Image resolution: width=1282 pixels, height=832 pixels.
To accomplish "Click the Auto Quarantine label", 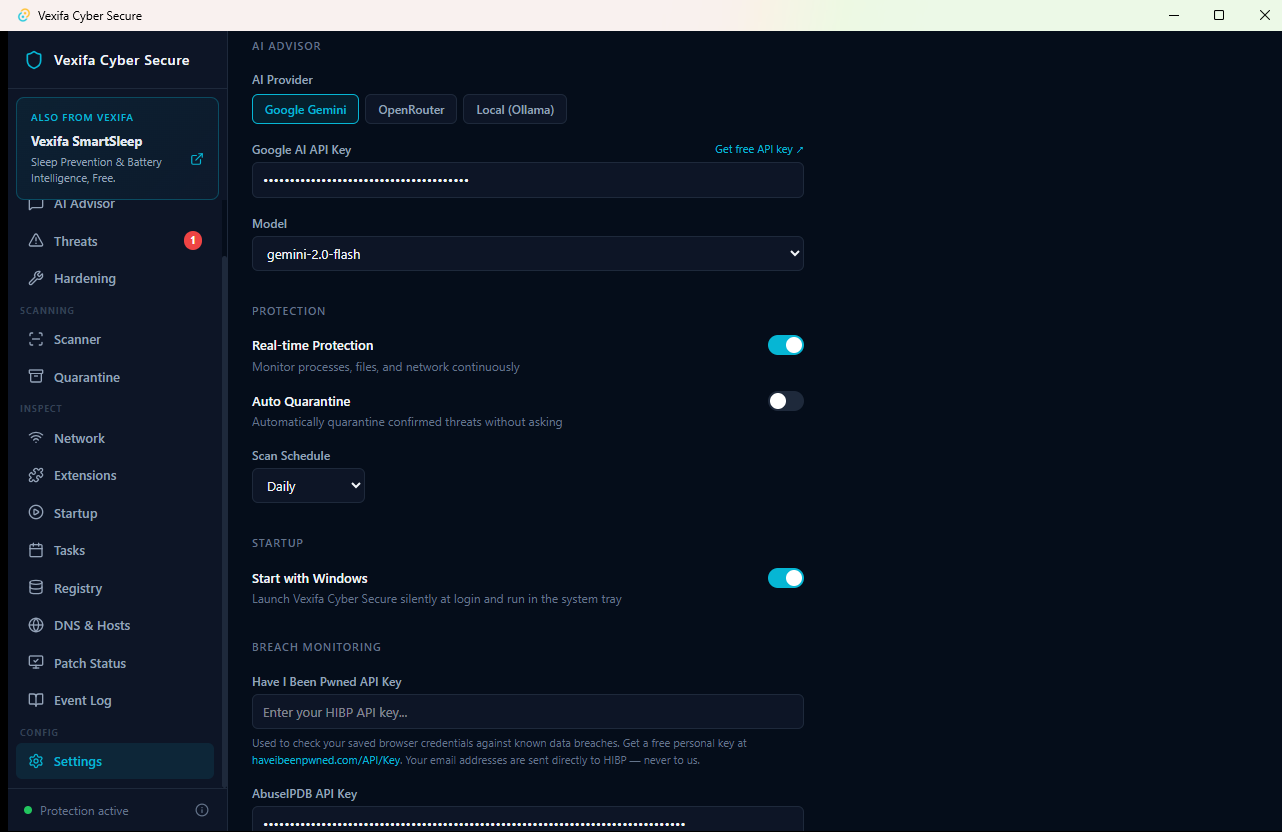I will [x=301, y=401].
